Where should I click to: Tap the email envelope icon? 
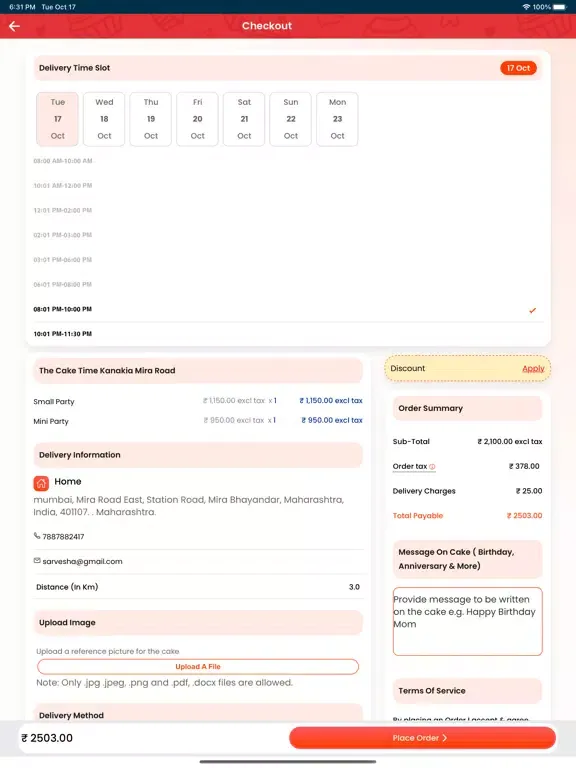(x=37, y=560)
